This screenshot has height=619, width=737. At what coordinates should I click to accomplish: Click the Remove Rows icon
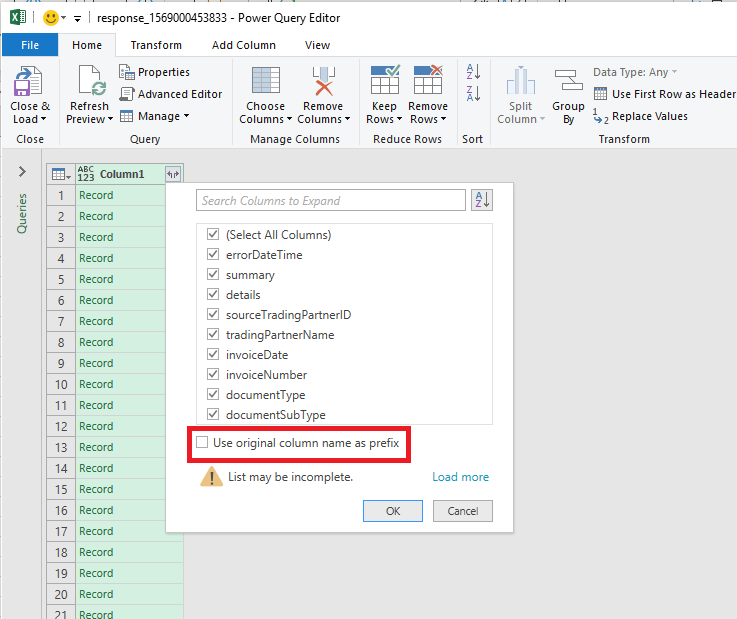[x=428, y=80]
